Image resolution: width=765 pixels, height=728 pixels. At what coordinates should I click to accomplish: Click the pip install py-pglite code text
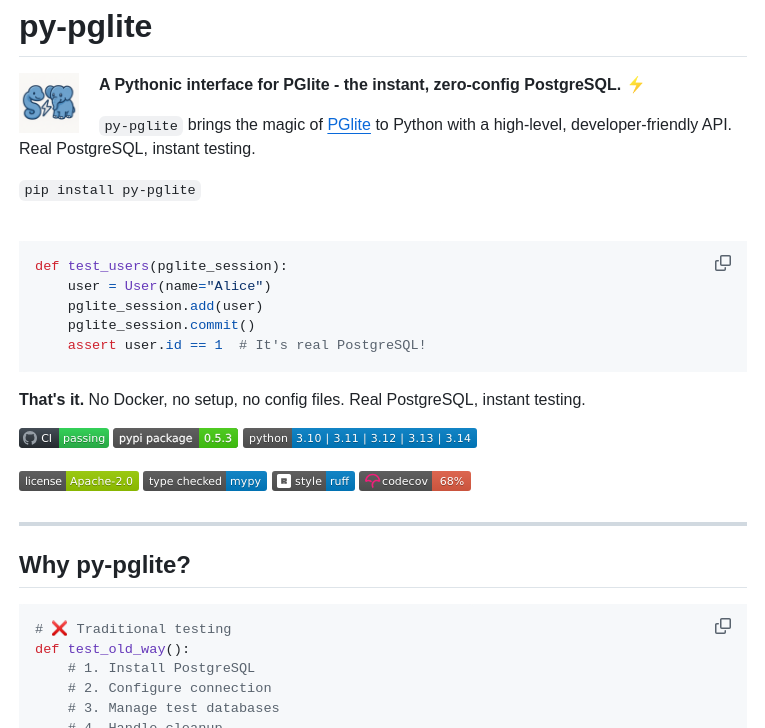click(110, 190)
